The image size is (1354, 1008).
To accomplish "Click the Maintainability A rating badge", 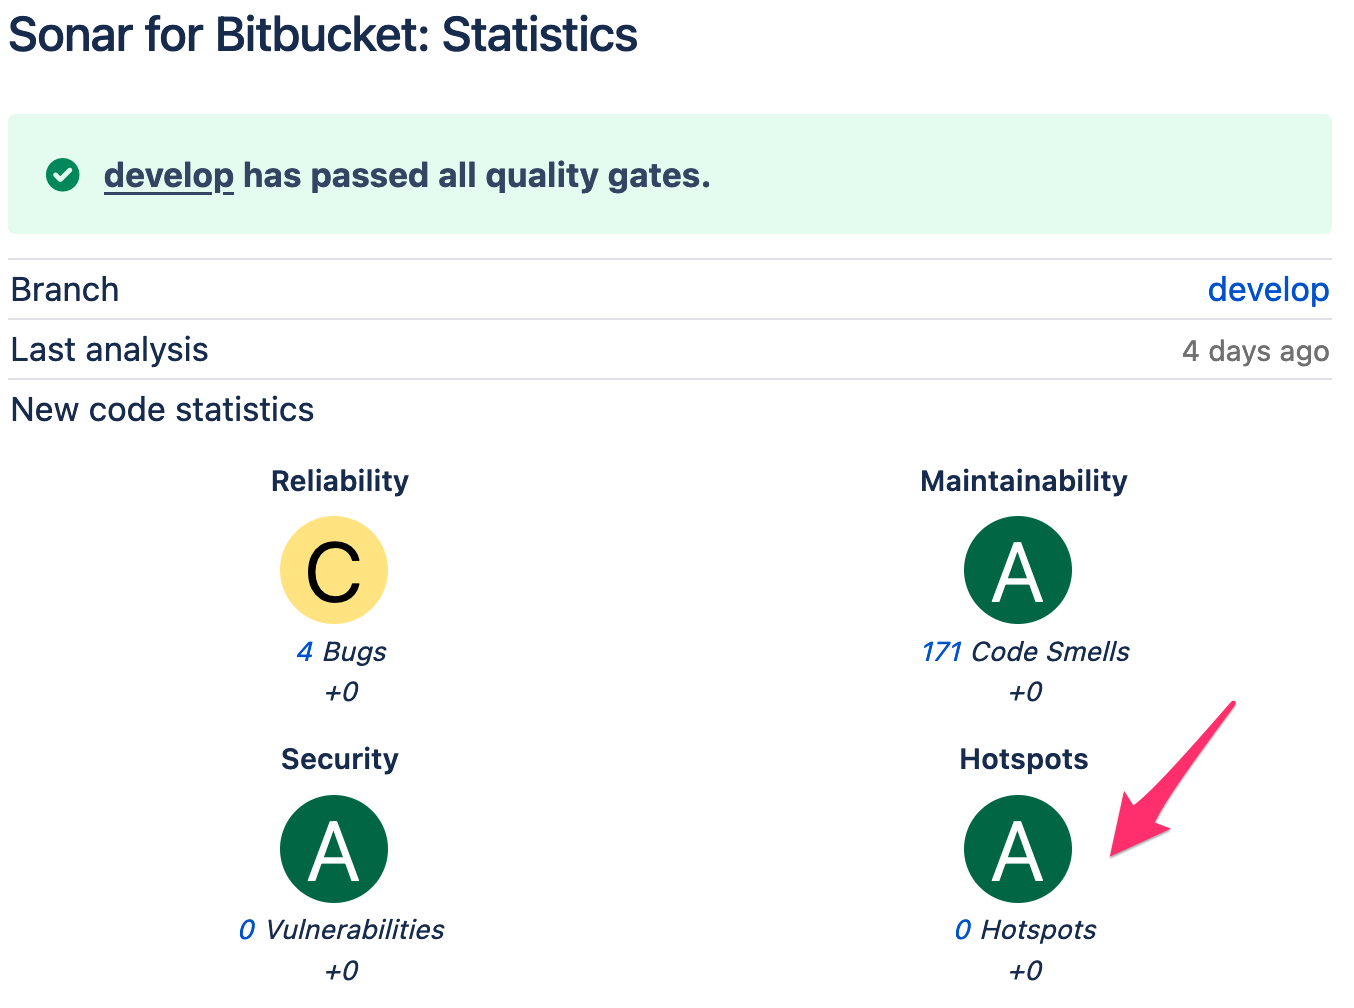I will click(x=1018, y=570).
